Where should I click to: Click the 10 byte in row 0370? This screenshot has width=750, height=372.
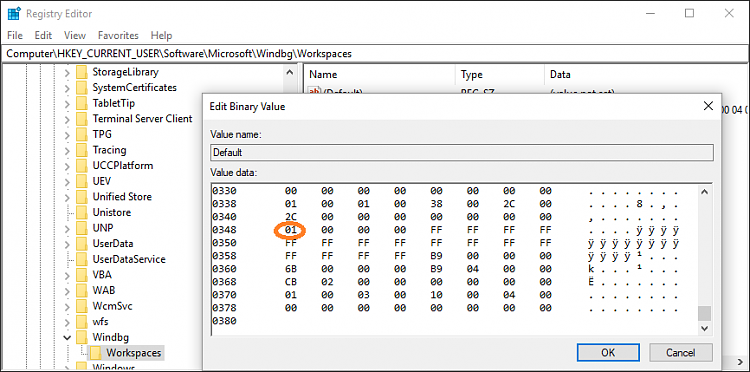(x=436, y=295)
